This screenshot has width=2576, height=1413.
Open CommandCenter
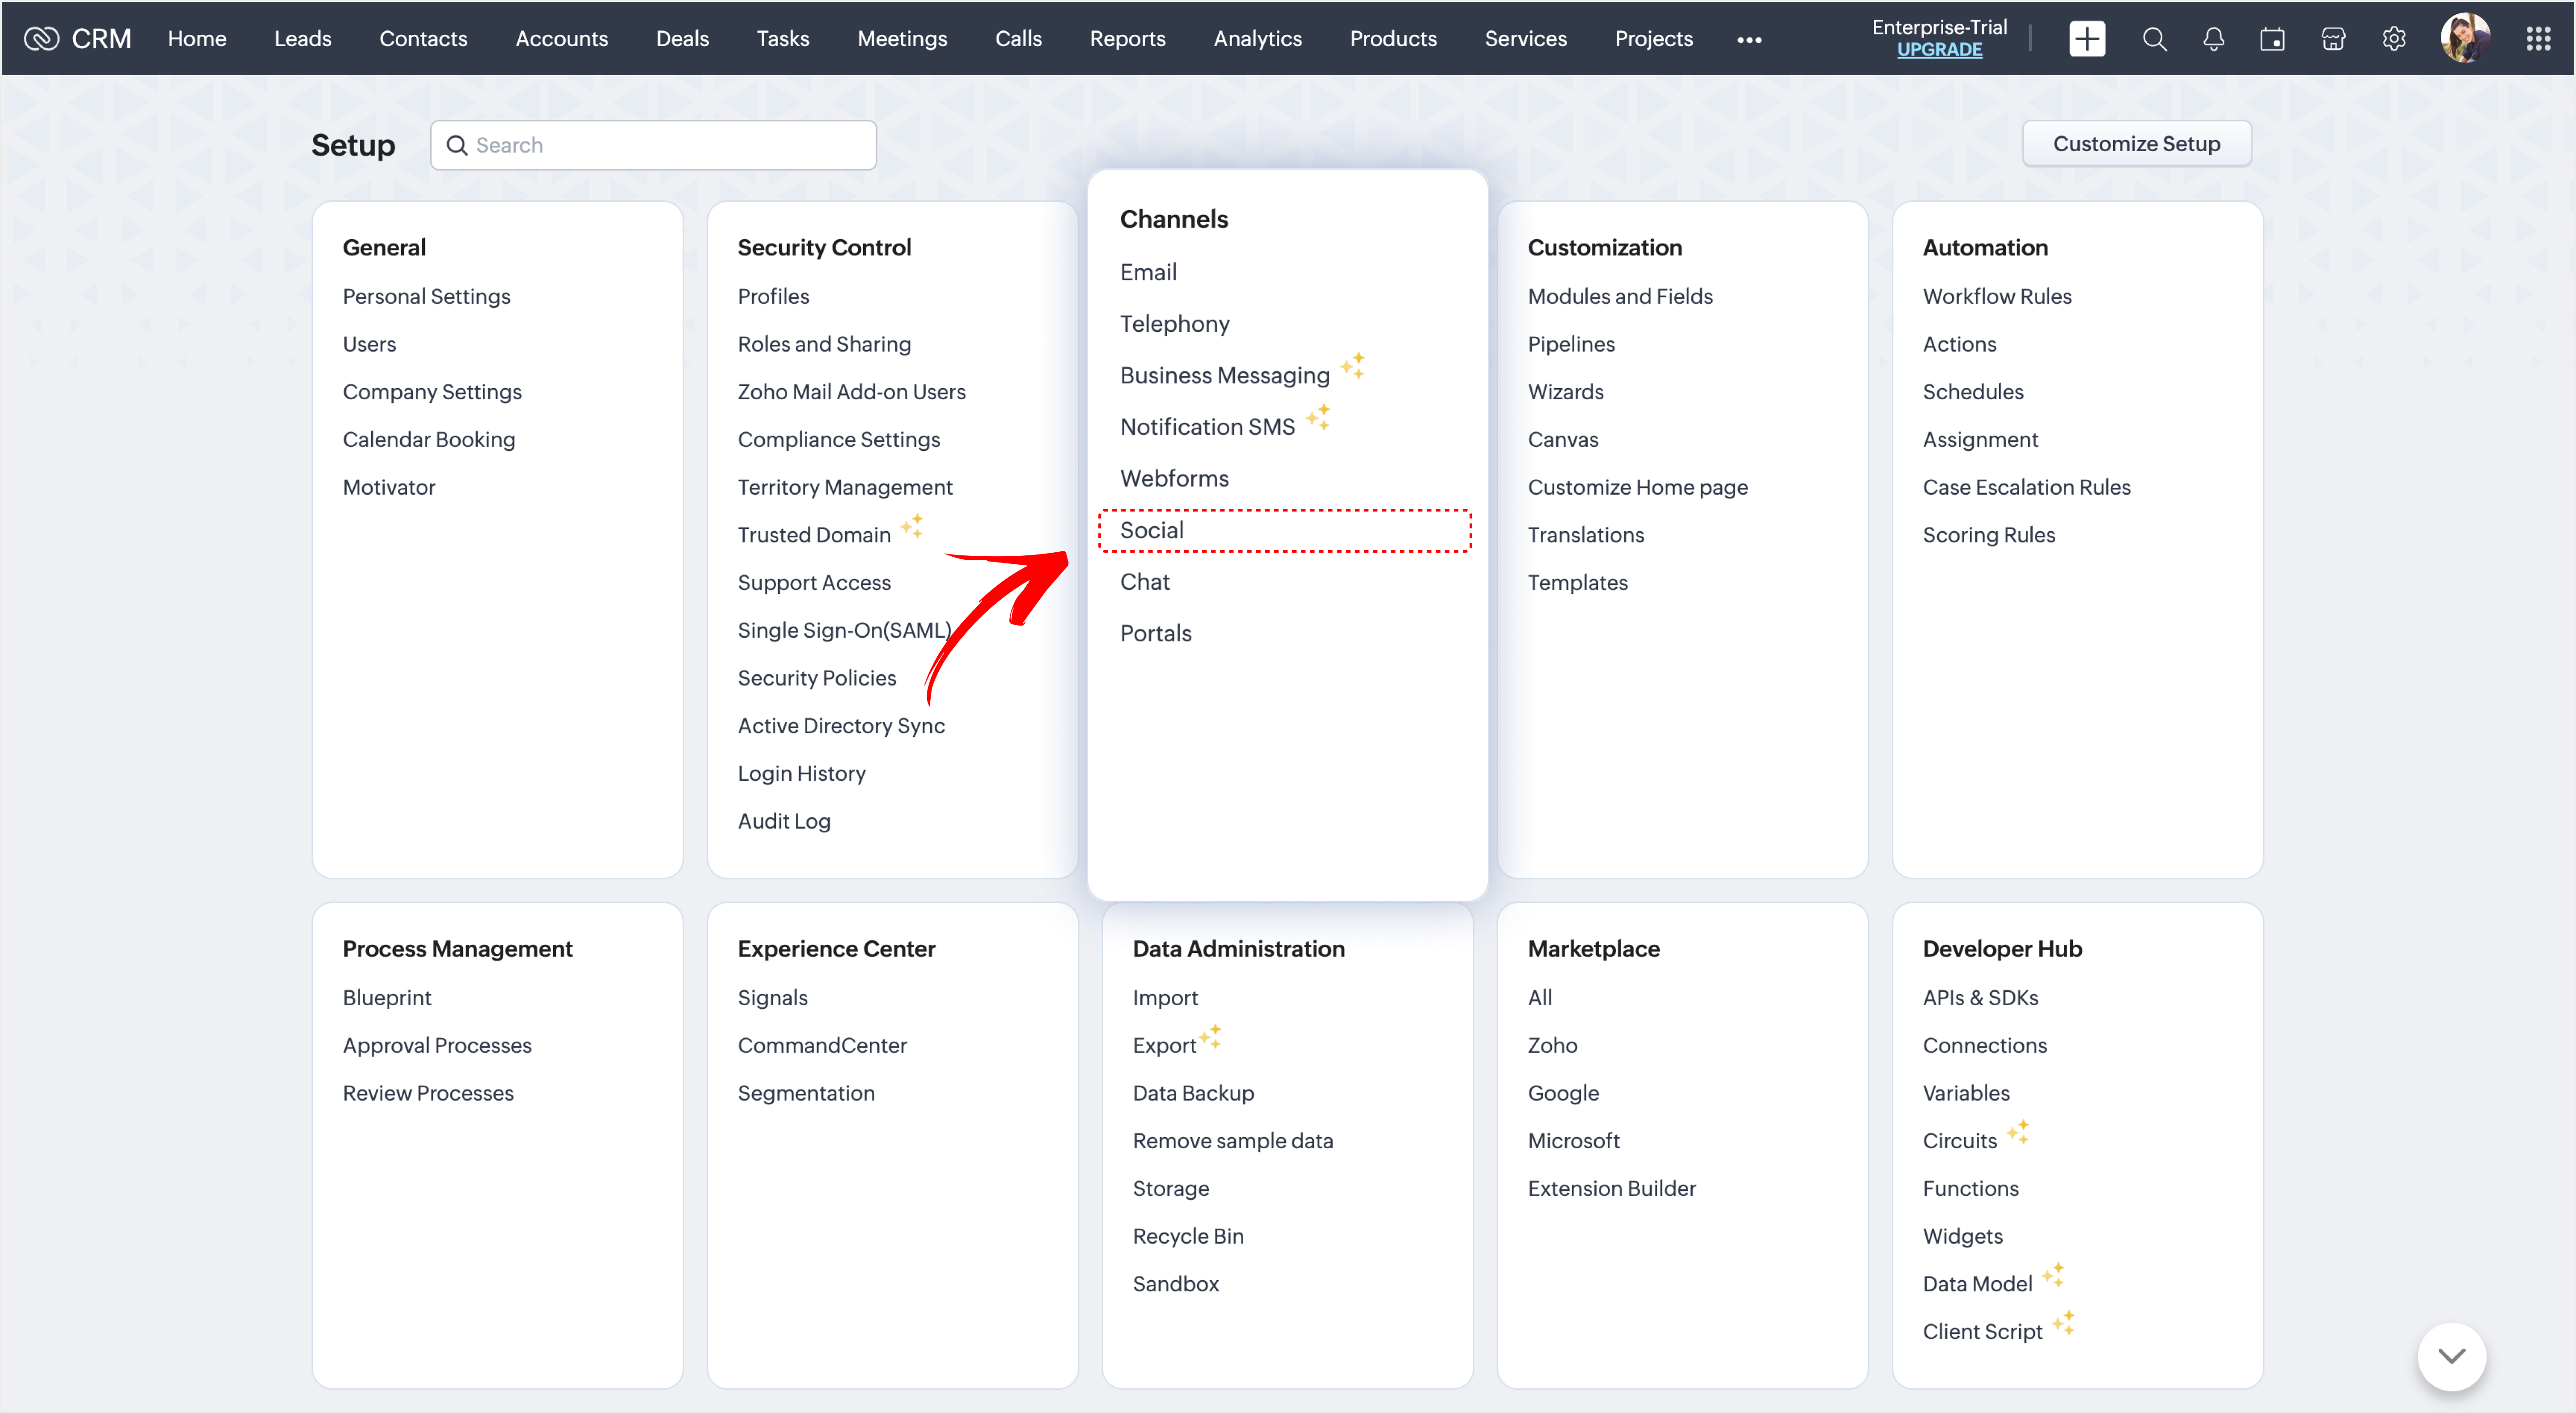pos(822,1045)
